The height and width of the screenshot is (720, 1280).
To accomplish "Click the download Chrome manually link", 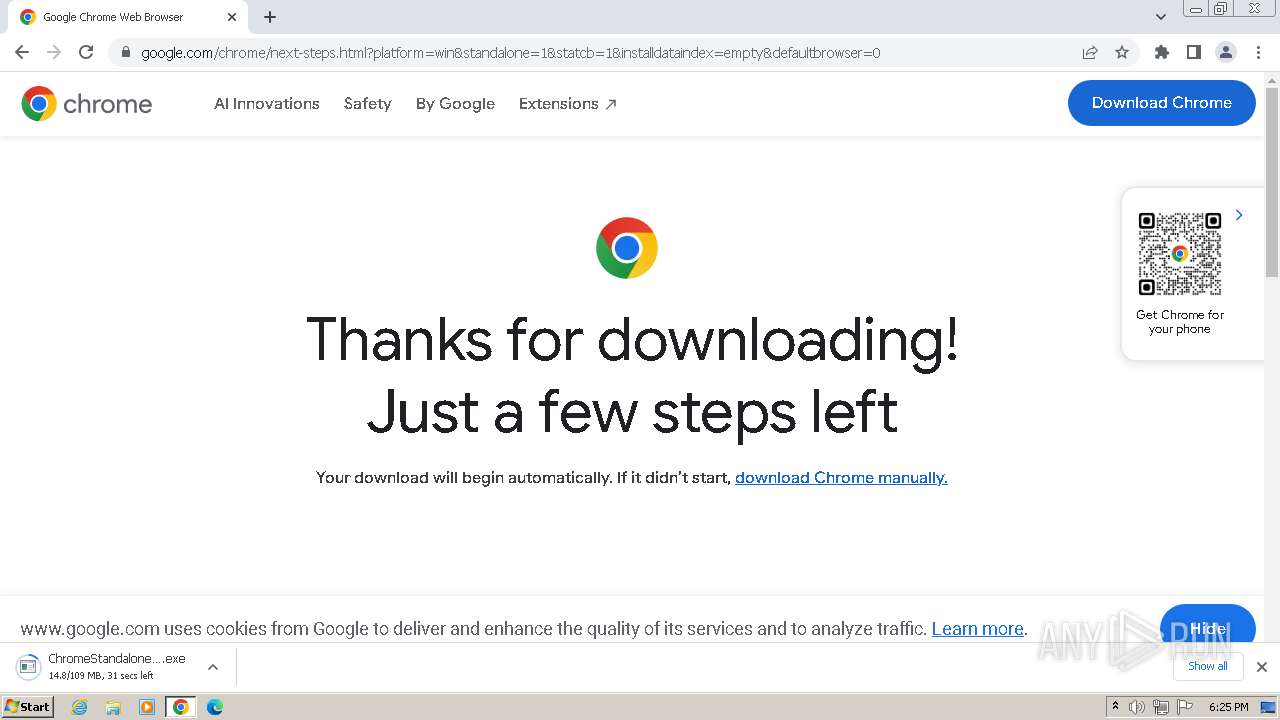I will click(x=841, y=478).
